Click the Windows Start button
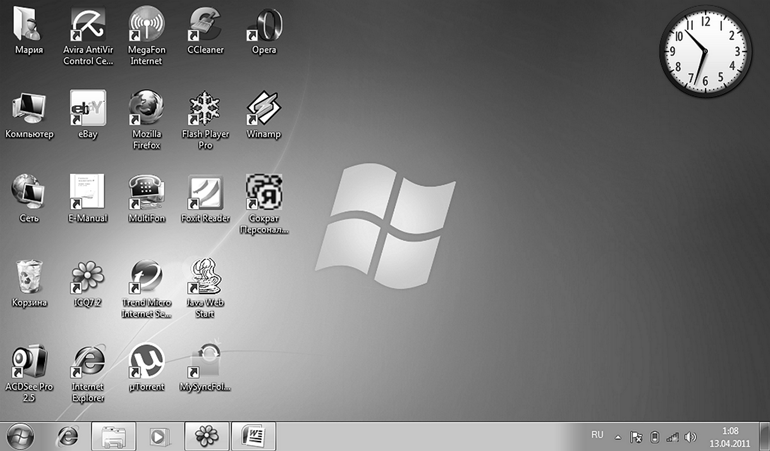 click(x=21, y=436)
